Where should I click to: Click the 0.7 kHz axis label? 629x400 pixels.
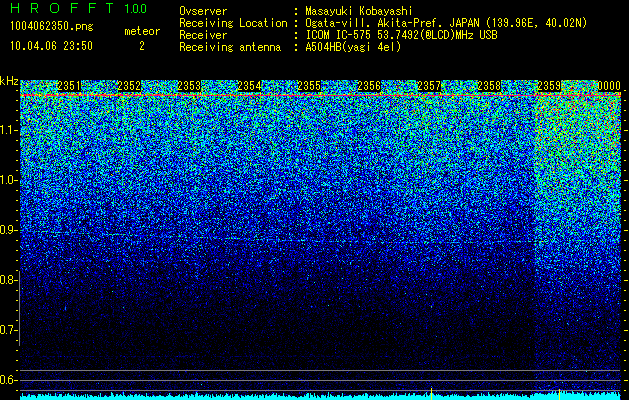click(x=8, y=330)
